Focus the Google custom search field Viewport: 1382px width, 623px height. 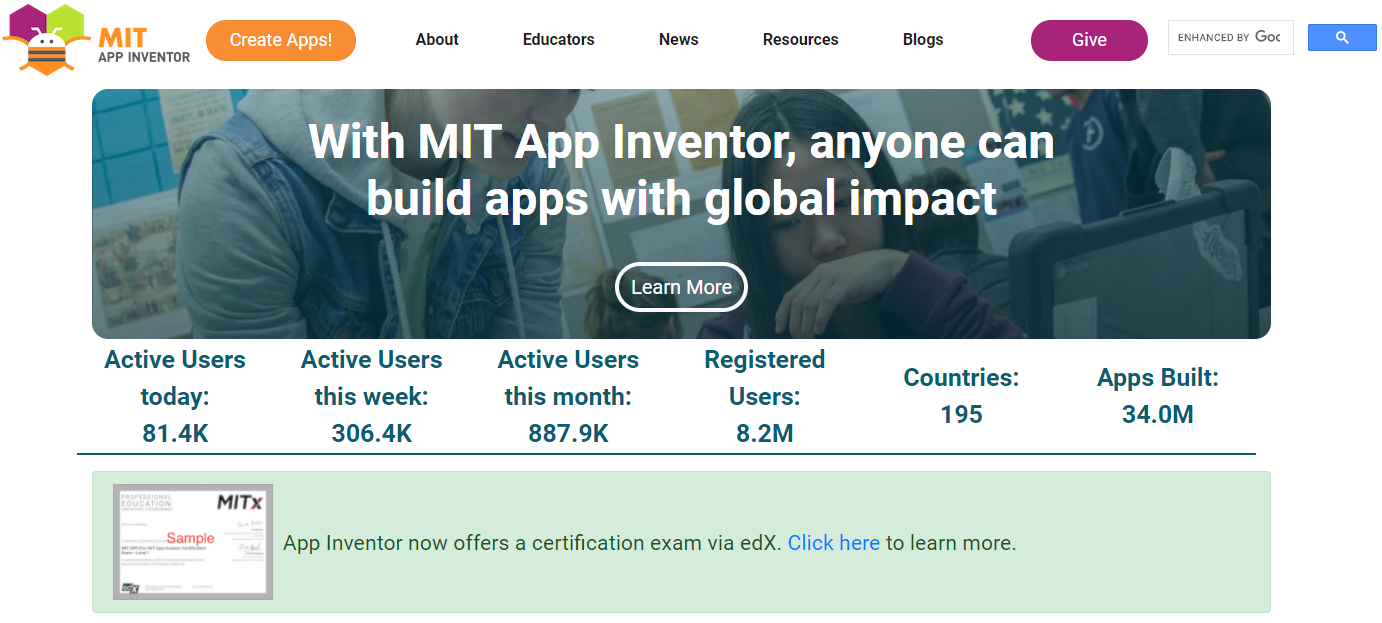tap(1231, 38)
